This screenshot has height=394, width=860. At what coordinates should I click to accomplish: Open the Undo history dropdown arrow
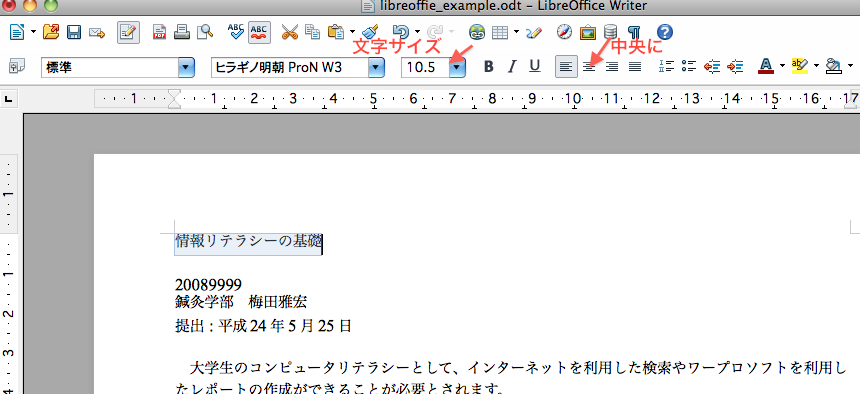(417, 32)
